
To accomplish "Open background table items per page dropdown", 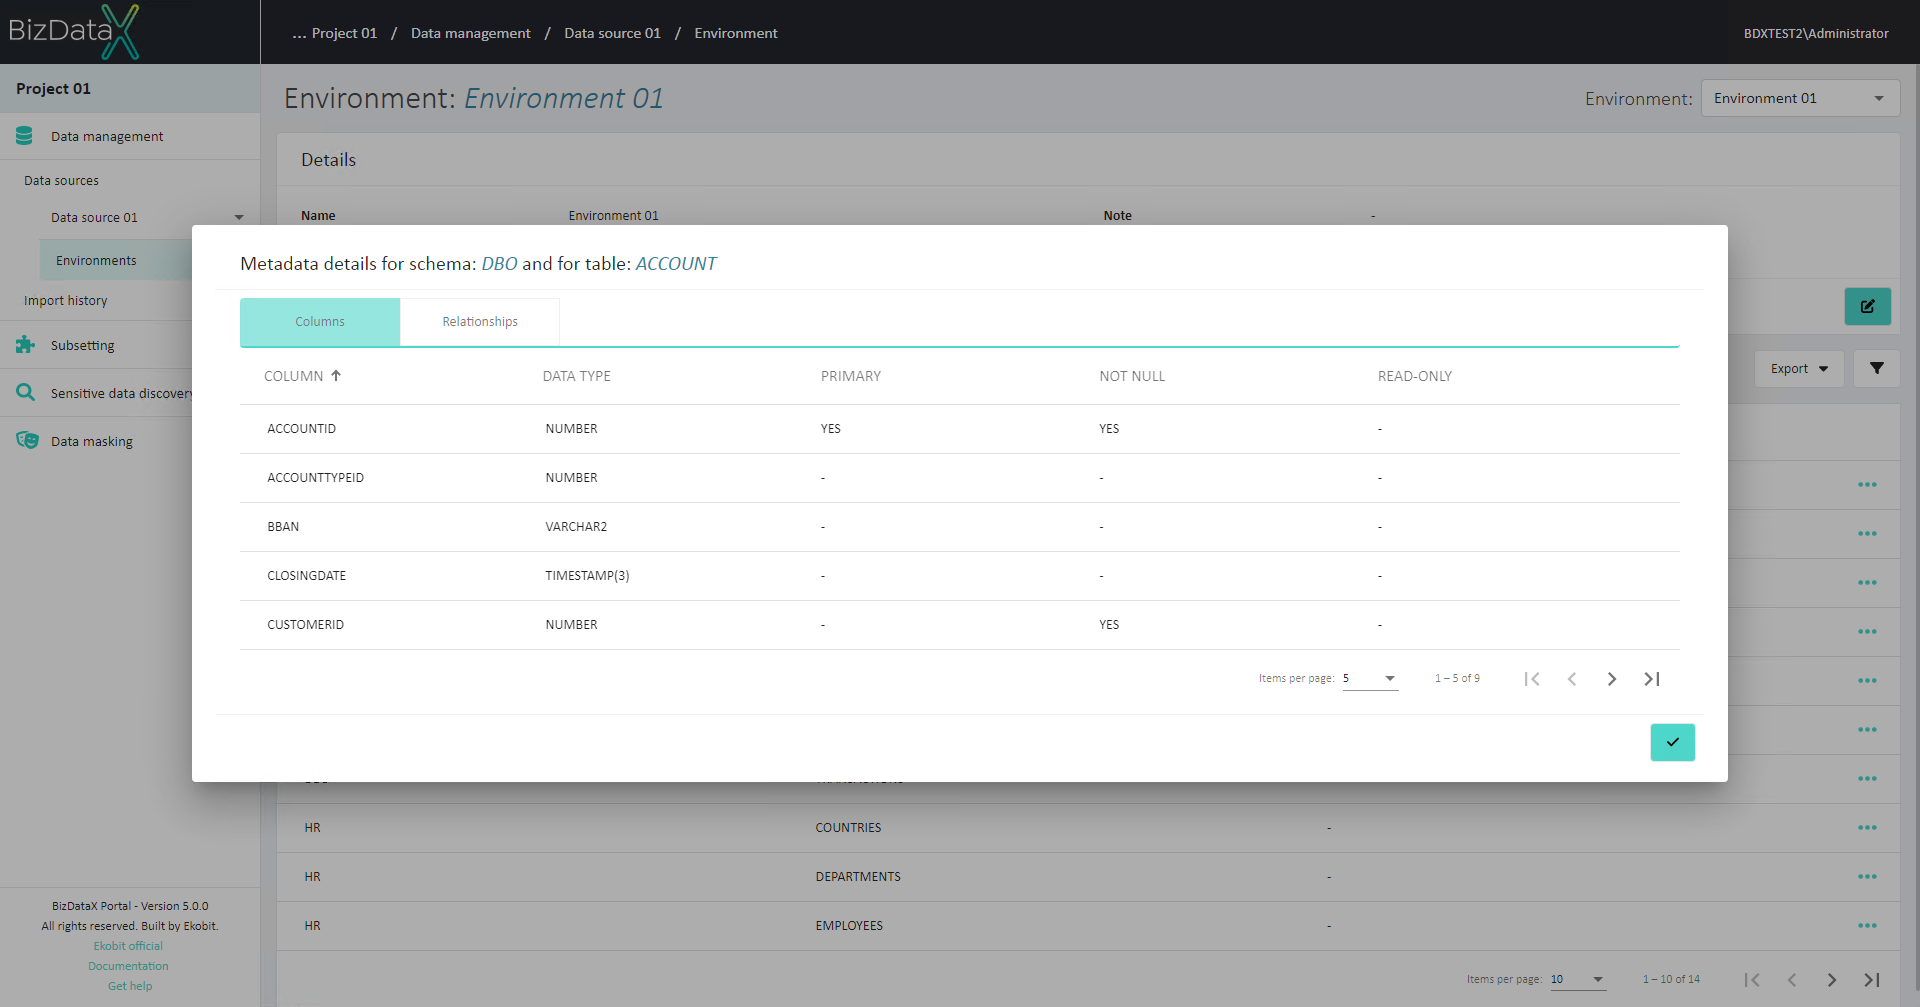I will pyautogui.click(x=1578, y=980).
